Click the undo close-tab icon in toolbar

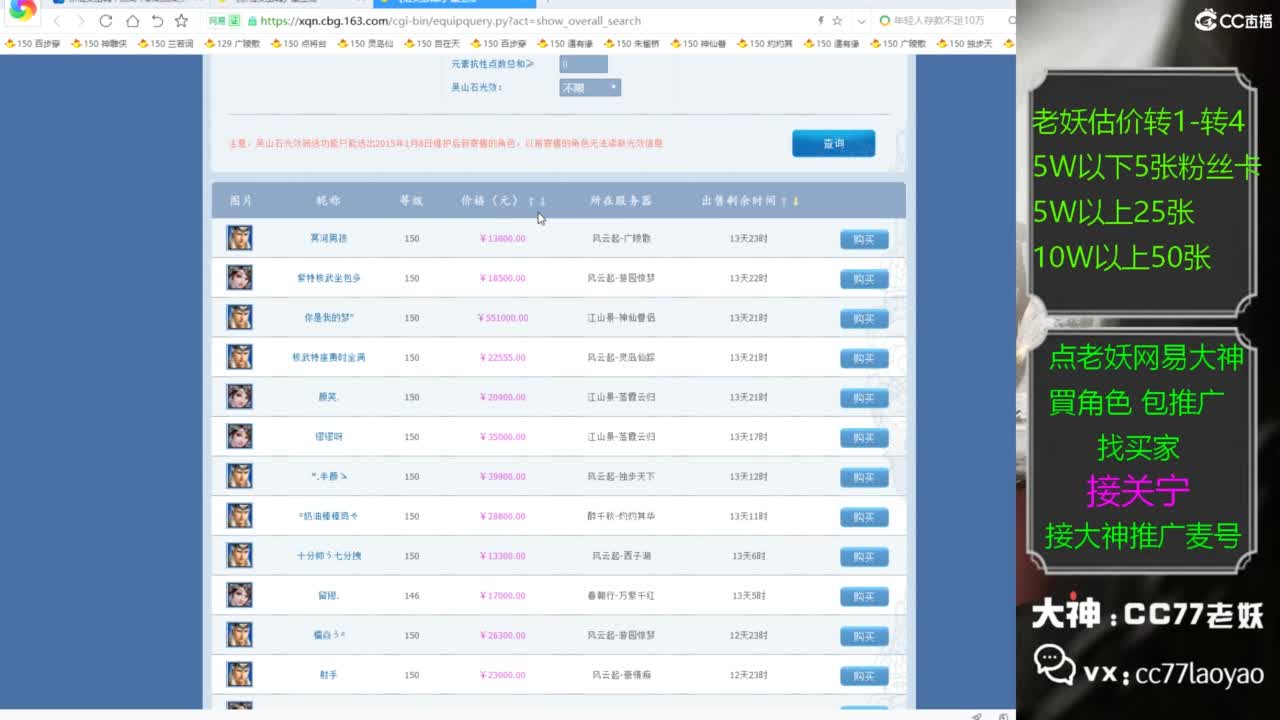pyautogui.click(x=157, y=21)
